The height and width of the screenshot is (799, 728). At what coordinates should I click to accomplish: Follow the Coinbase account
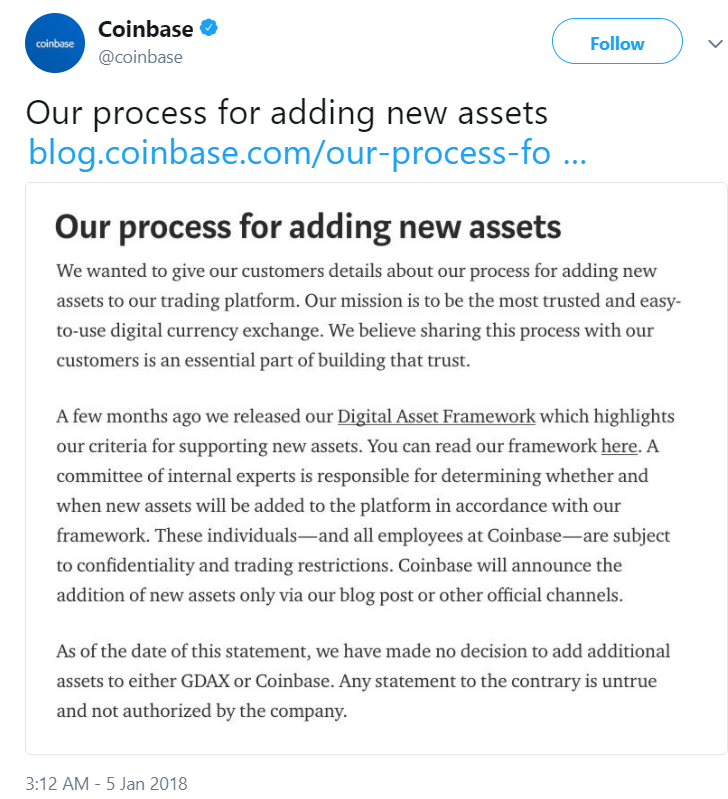pyautogui.click(x=617, y=44)
